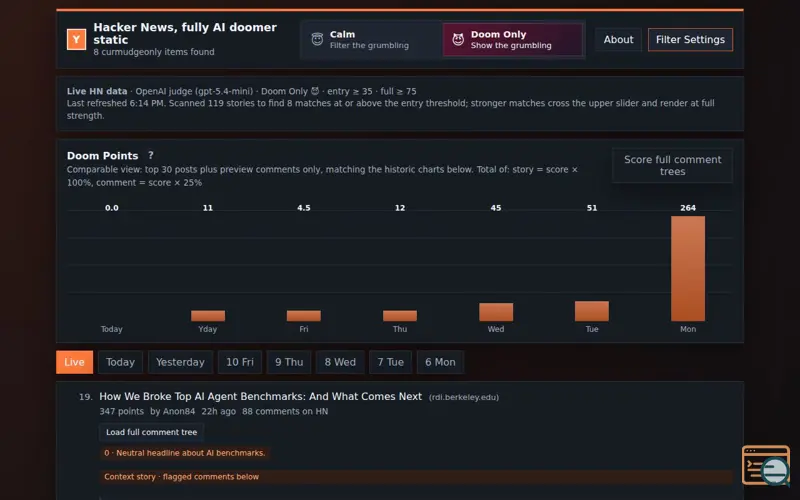The width and height of the screenshot is (800, 500).
Task: Select the Yesterday tab
Action: coord(180,362)
